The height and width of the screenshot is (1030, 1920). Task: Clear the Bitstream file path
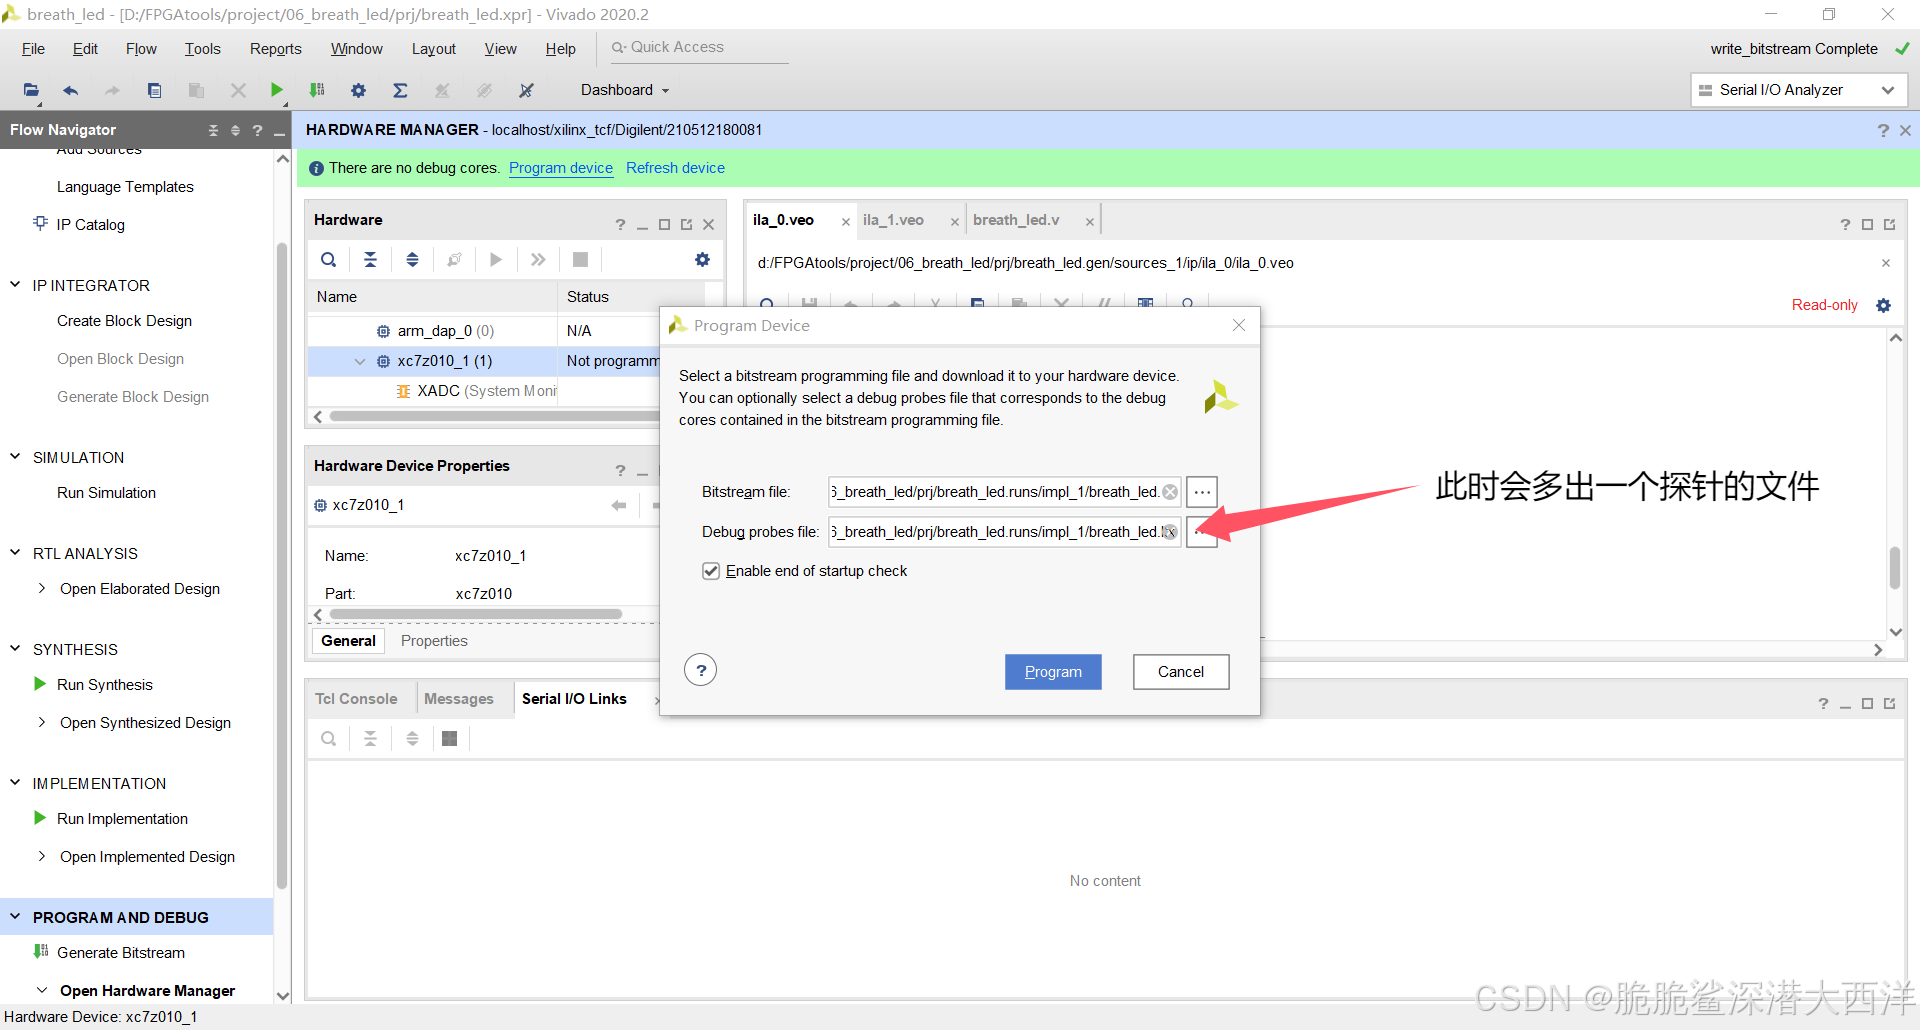coord(1170,492)
